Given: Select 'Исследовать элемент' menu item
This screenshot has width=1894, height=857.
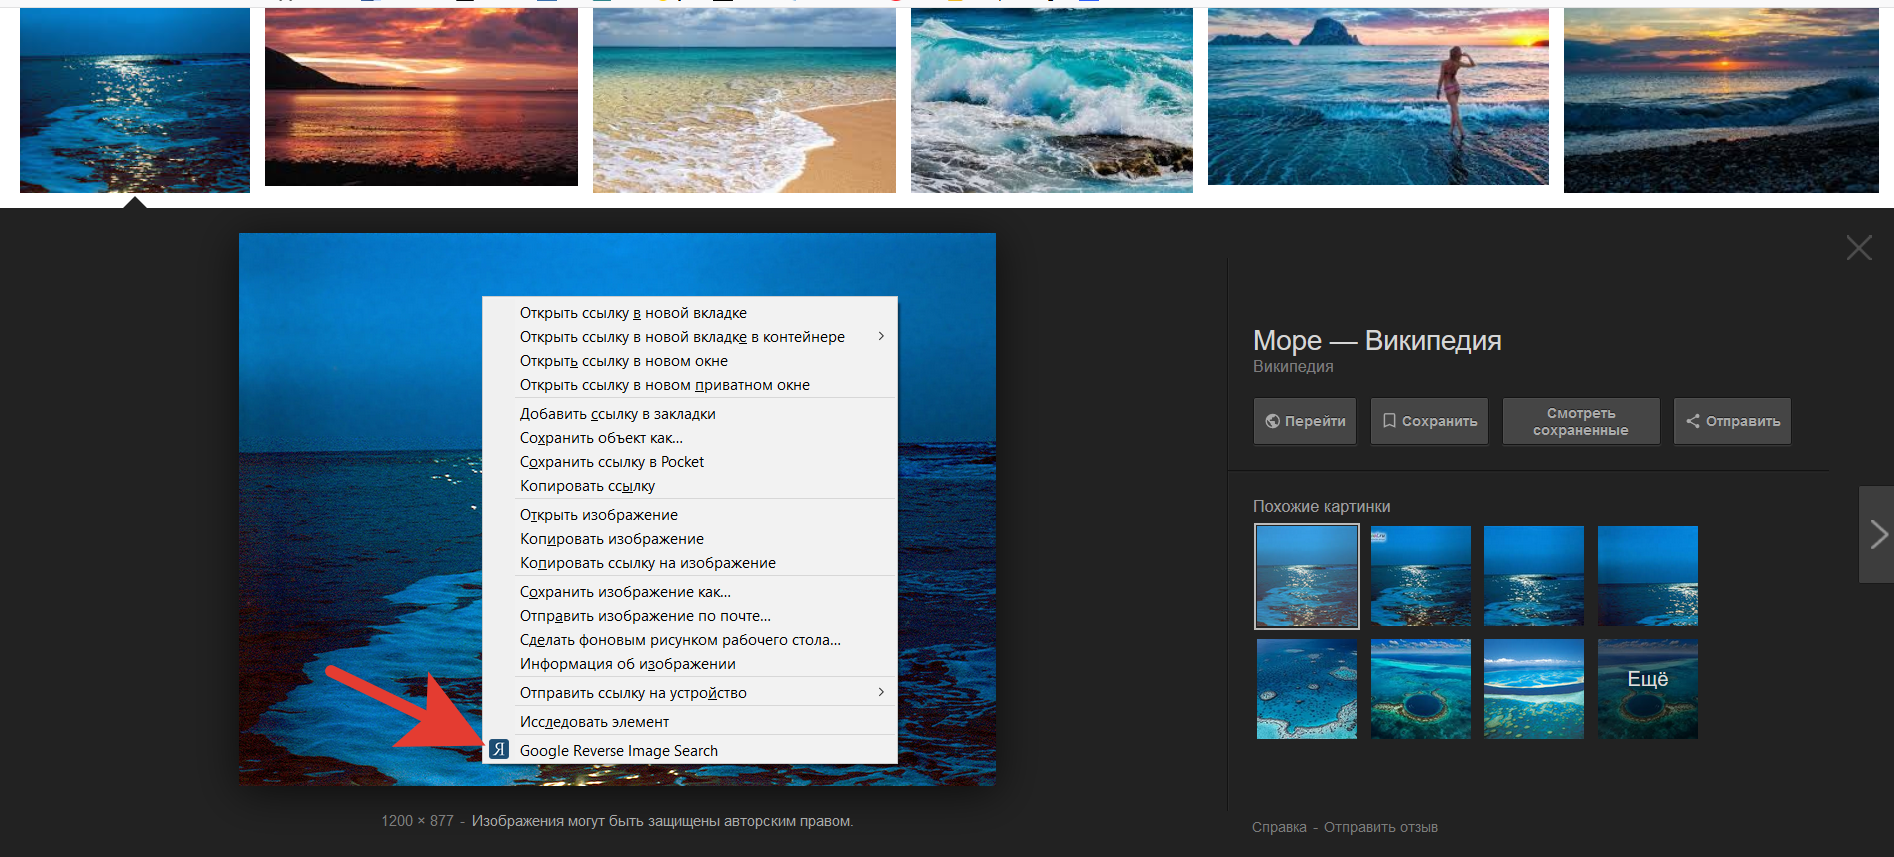Looking at the screenshot, I should click(x=594, y=722).
